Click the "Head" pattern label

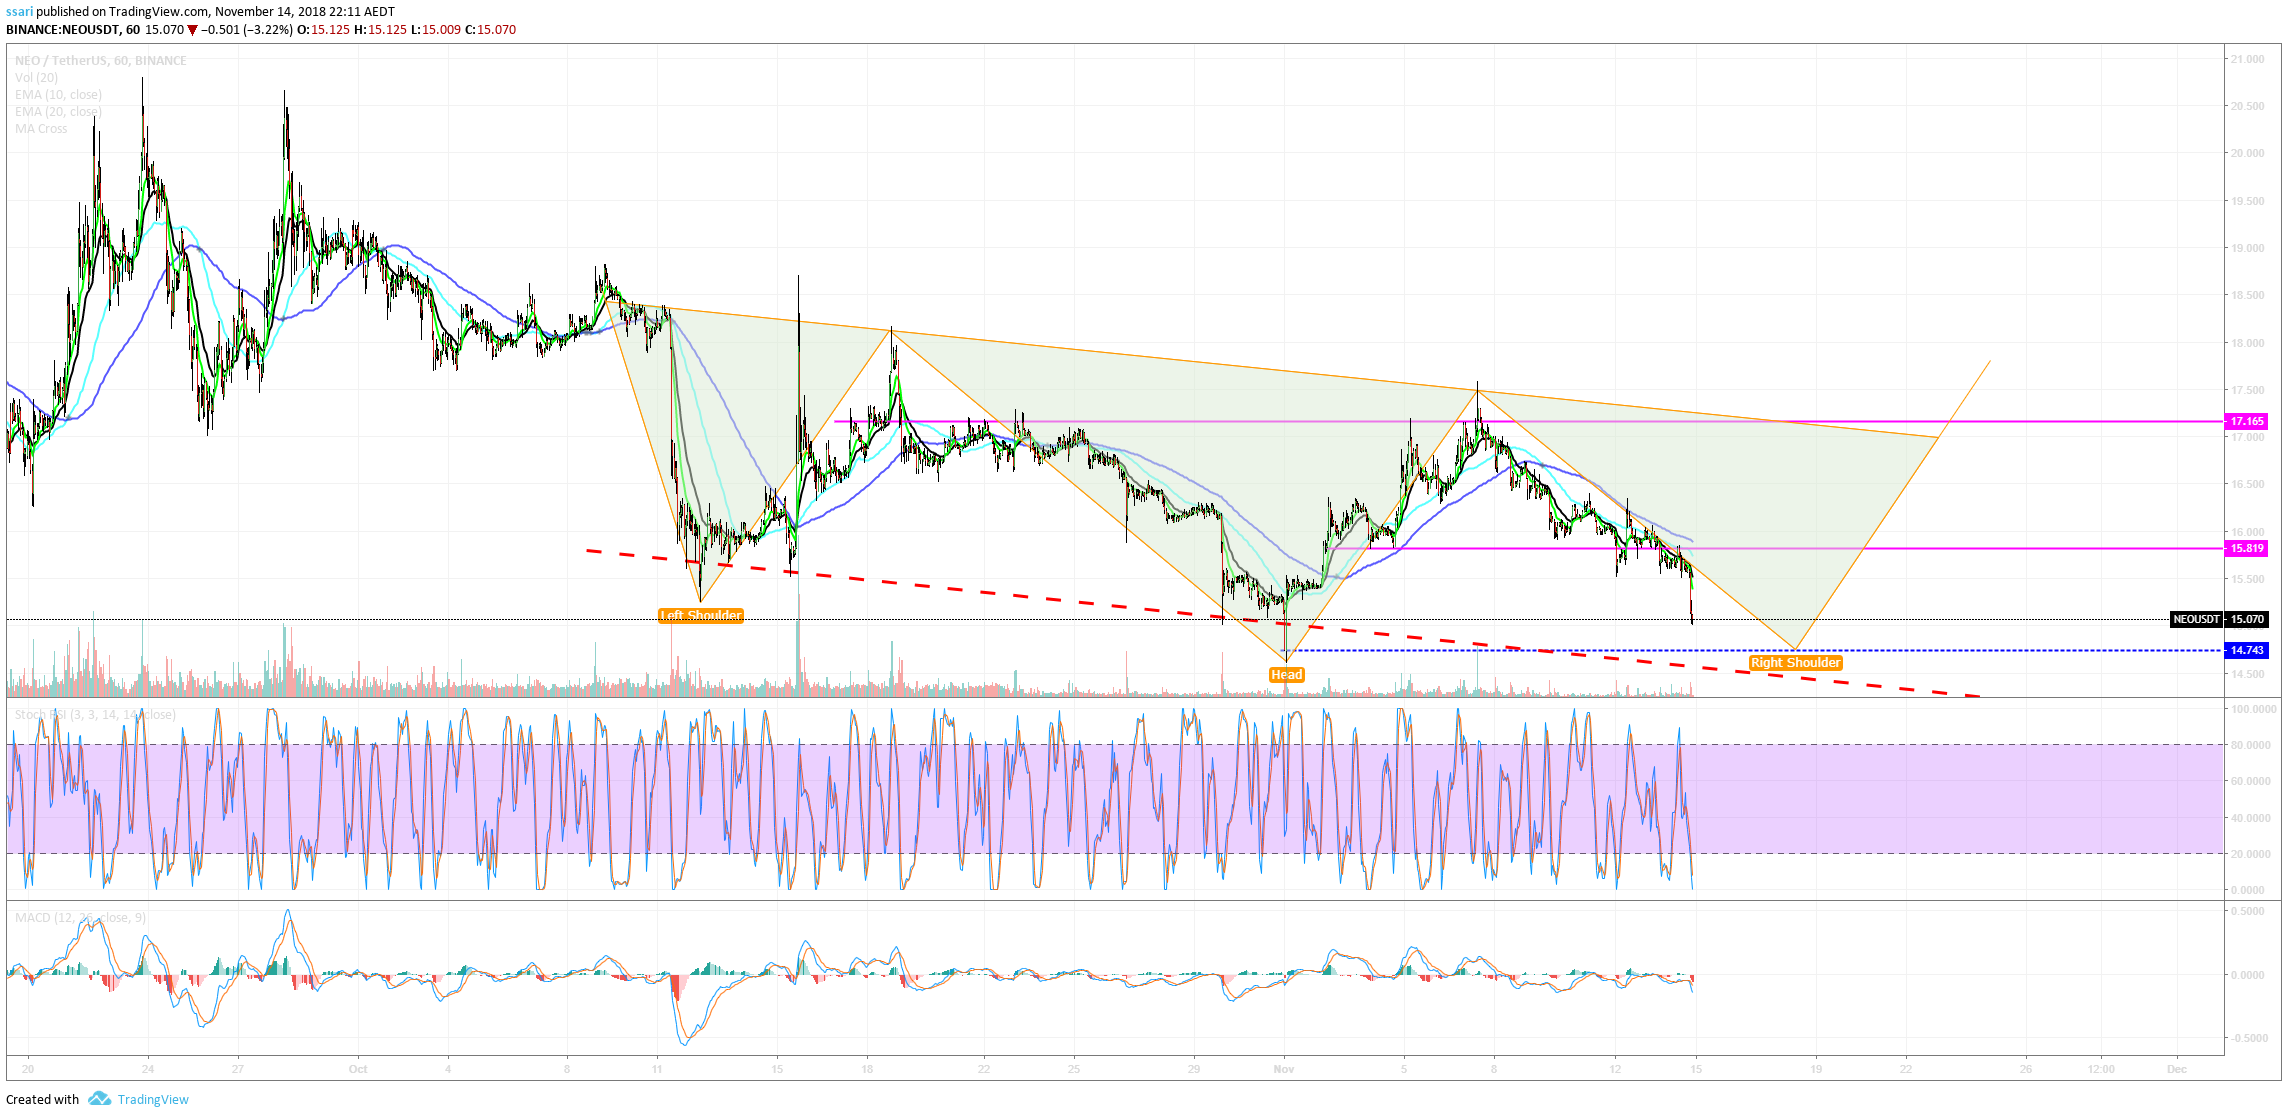[1286, 675]
